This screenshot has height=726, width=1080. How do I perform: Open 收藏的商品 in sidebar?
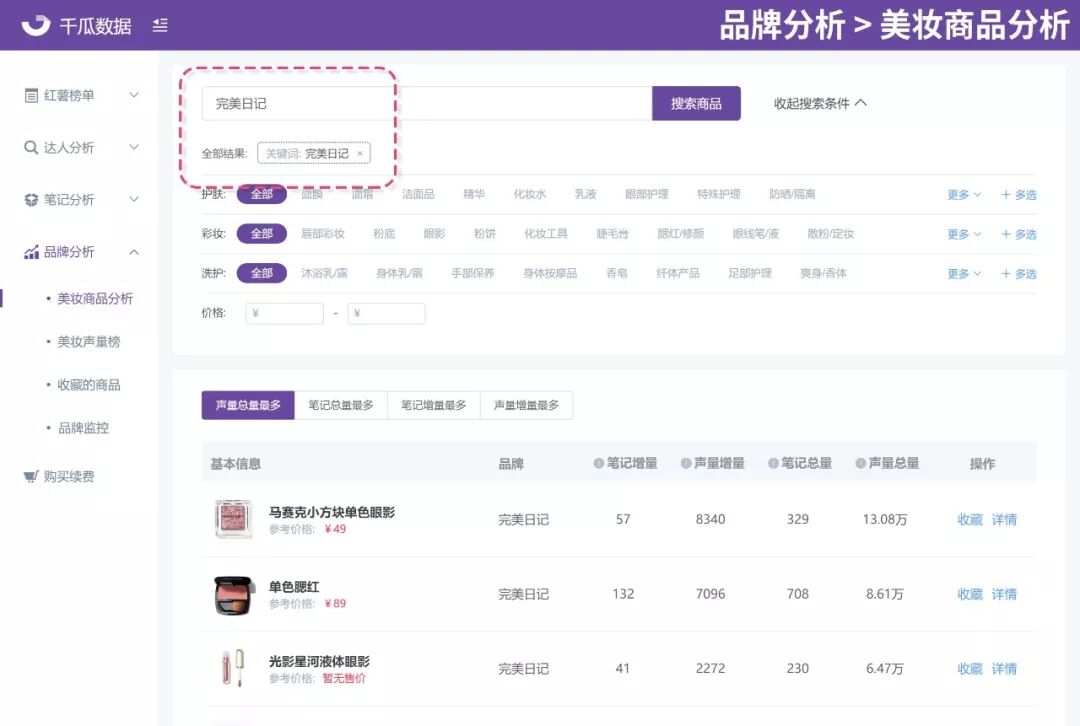pos(89,384)
